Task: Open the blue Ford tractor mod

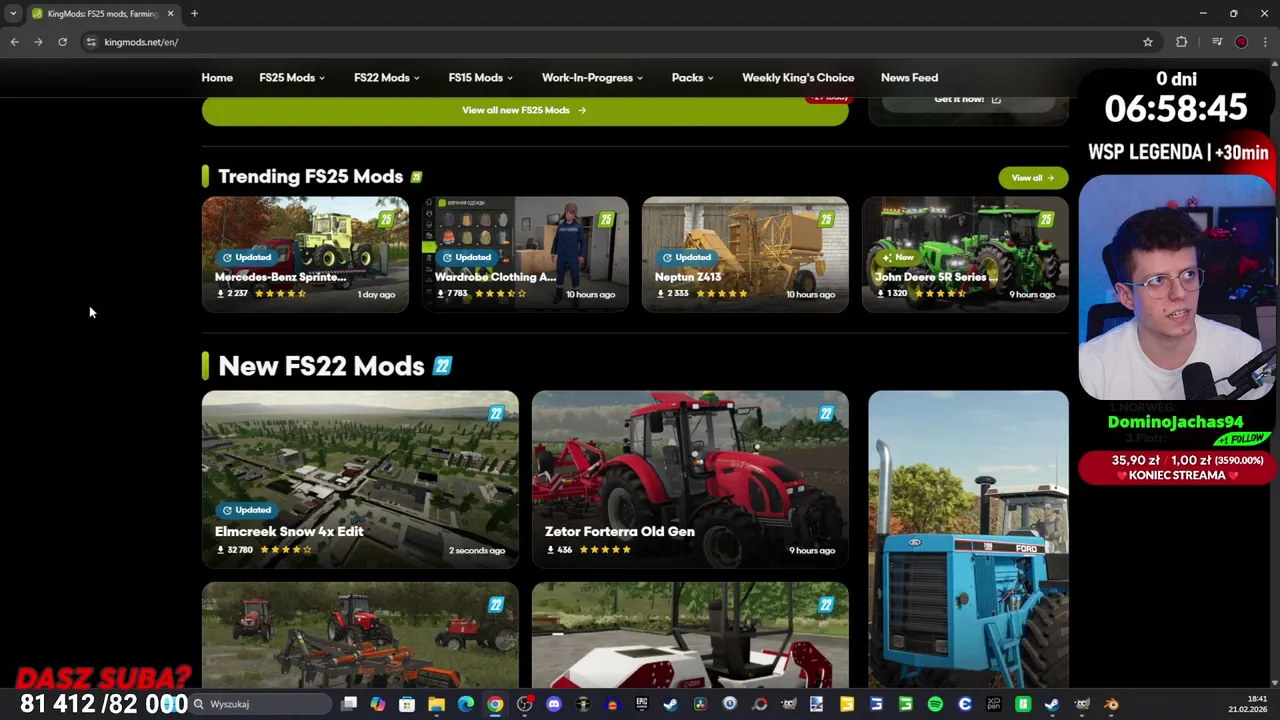Action: [x=968, y=540]
